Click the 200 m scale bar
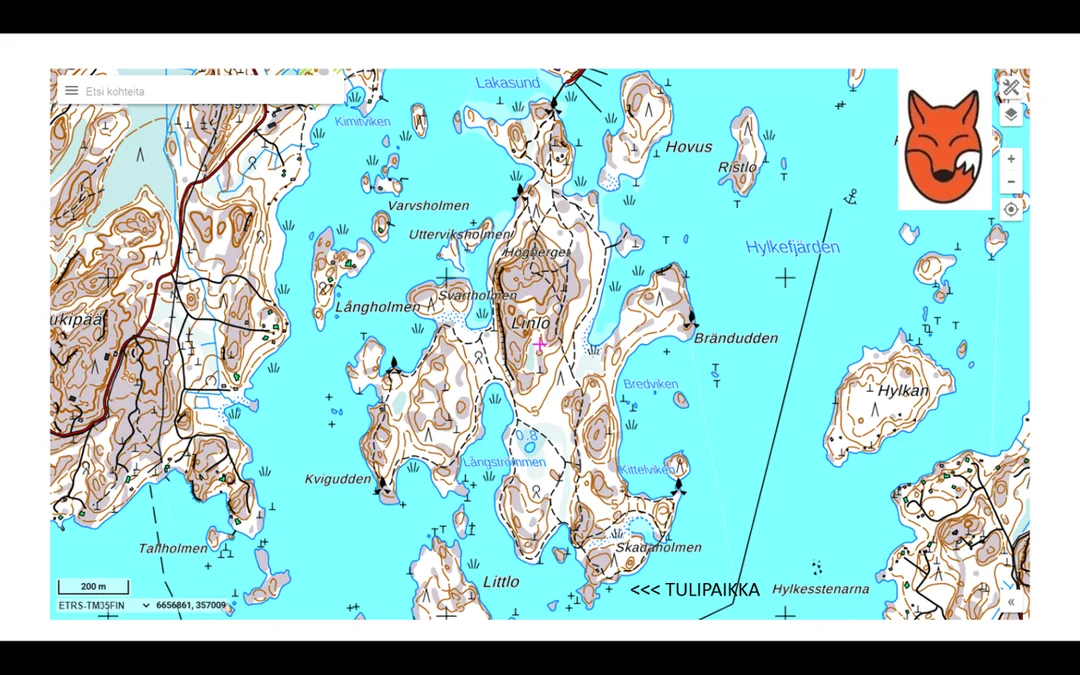The width and height of the screenshot is (1080, 675). (x=92, y=587)
